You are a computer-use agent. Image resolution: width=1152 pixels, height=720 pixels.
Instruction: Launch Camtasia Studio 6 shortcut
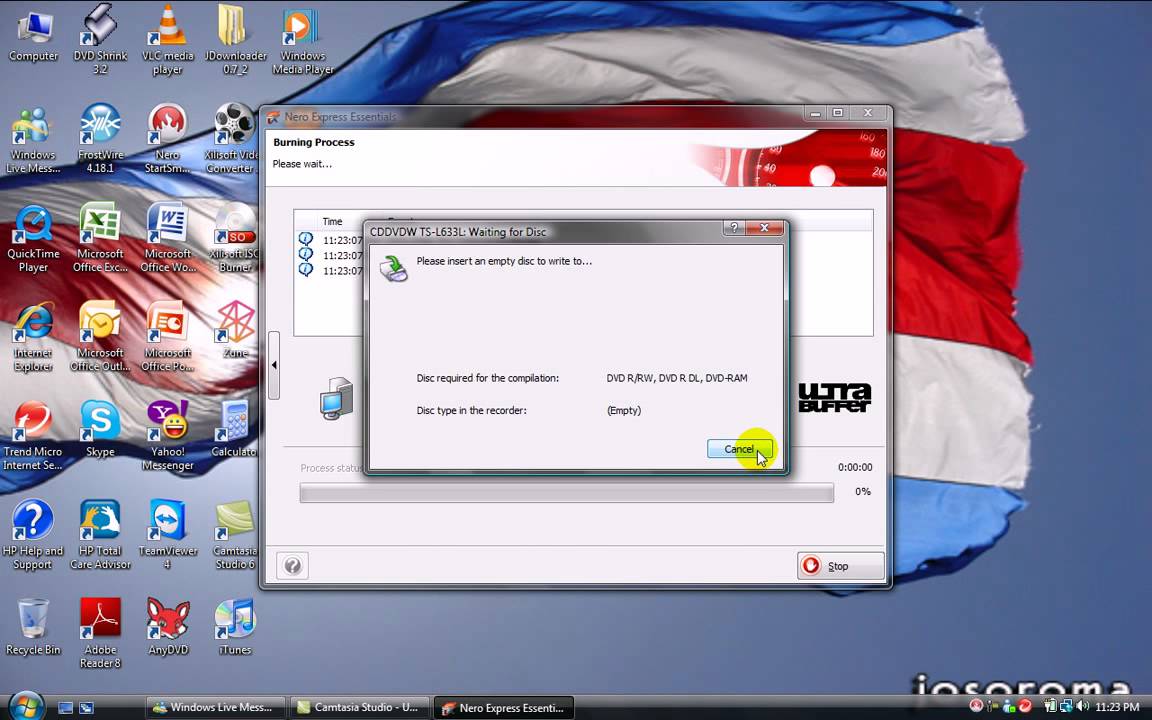pos(234,535)
